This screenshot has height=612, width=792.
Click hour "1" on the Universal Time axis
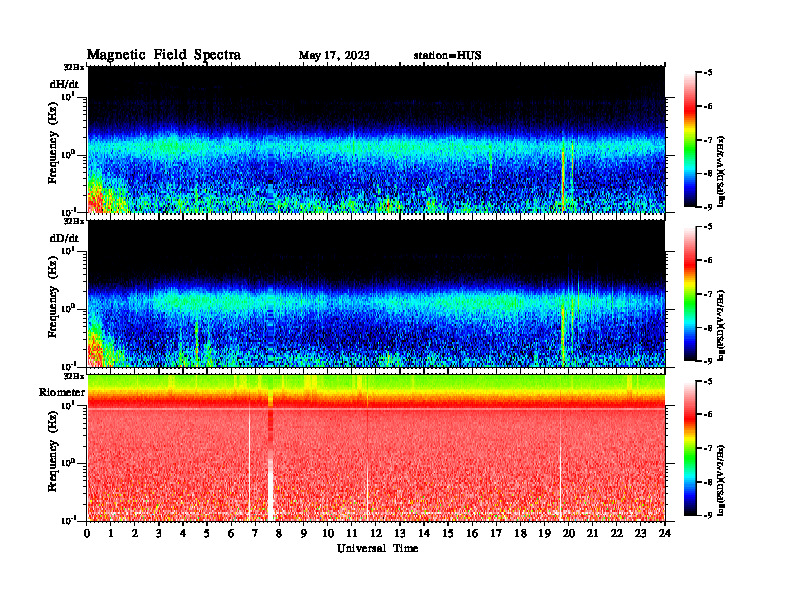click(x=111, y=533)
